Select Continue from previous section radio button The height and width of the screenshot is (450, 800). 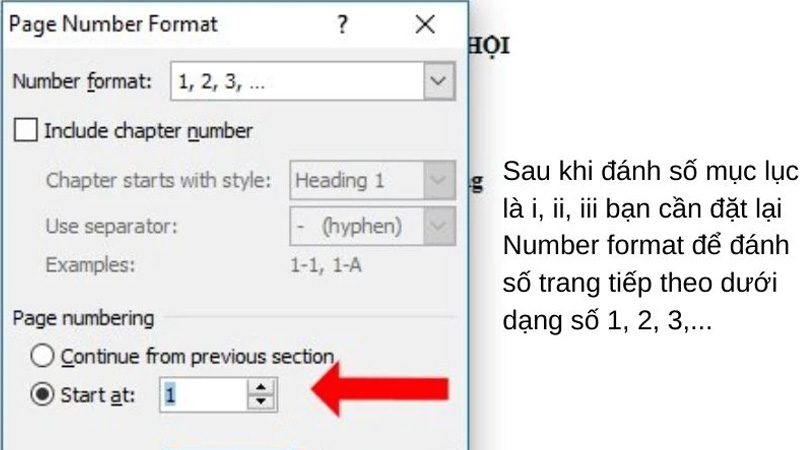pos(42,356)
